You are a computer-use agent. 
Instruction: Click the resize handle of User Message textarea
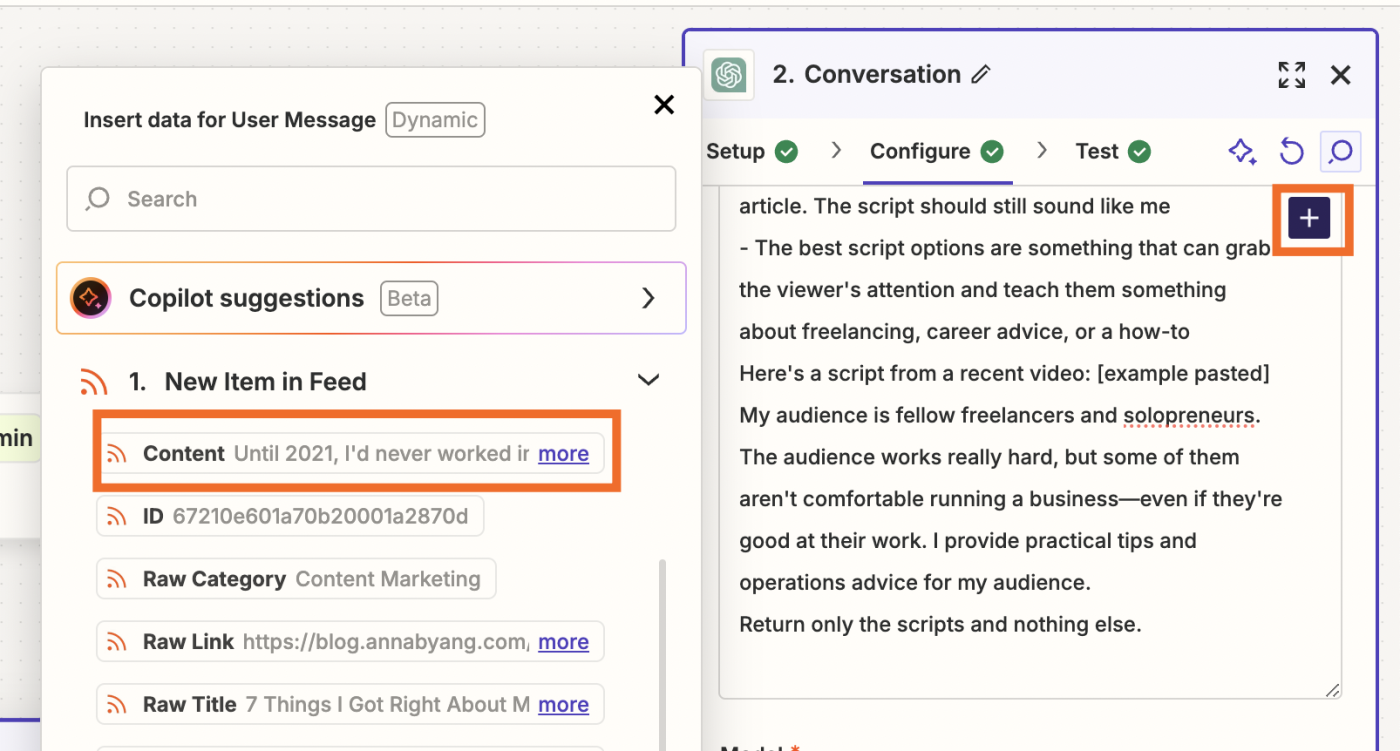(x=1332, y=690)
